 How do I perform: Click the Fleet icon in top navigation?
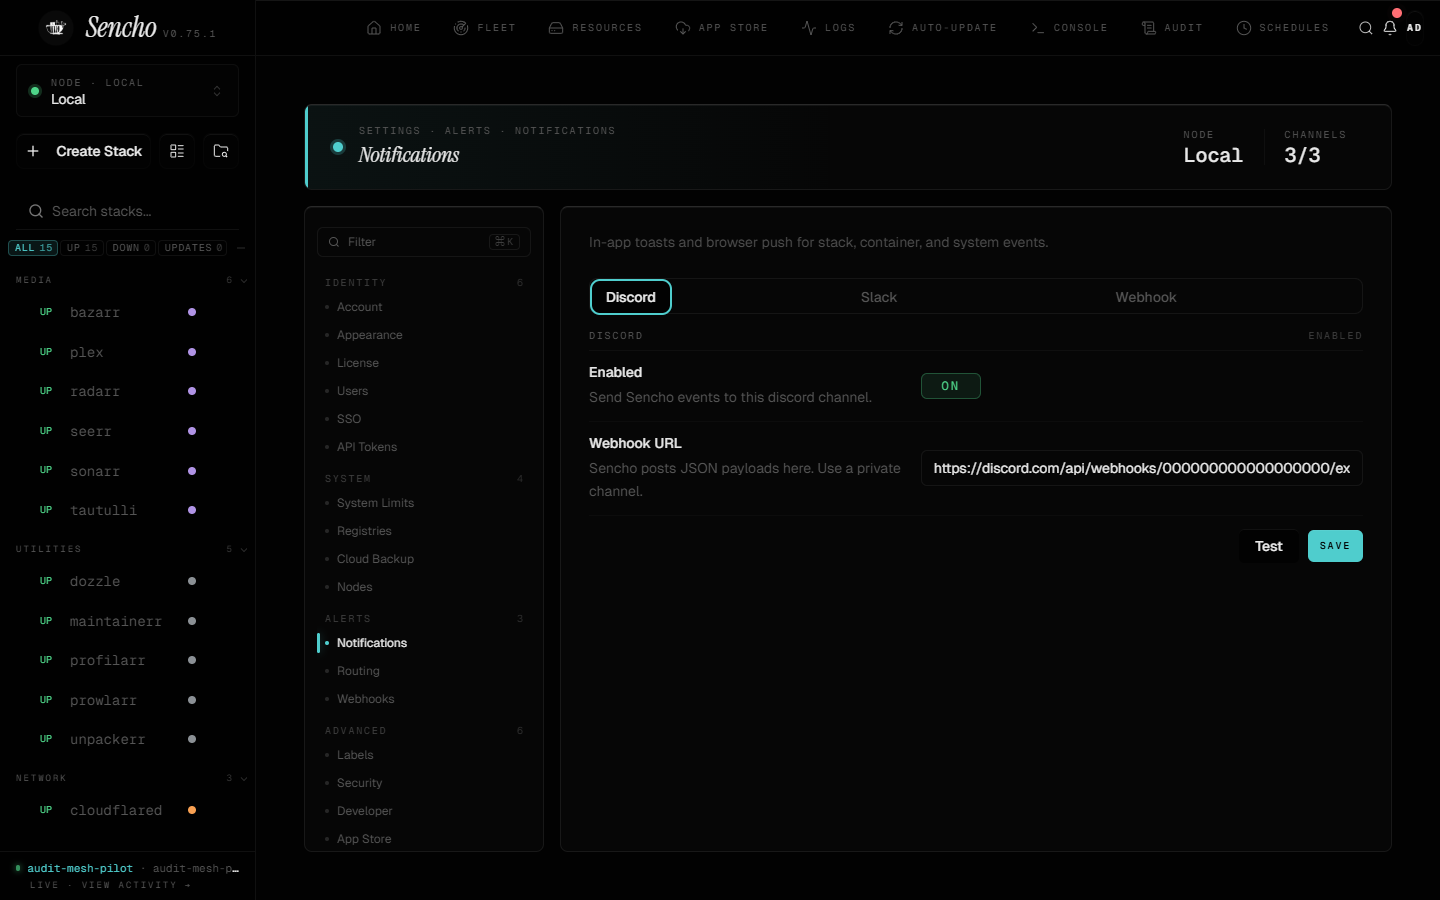pos(461,28)
